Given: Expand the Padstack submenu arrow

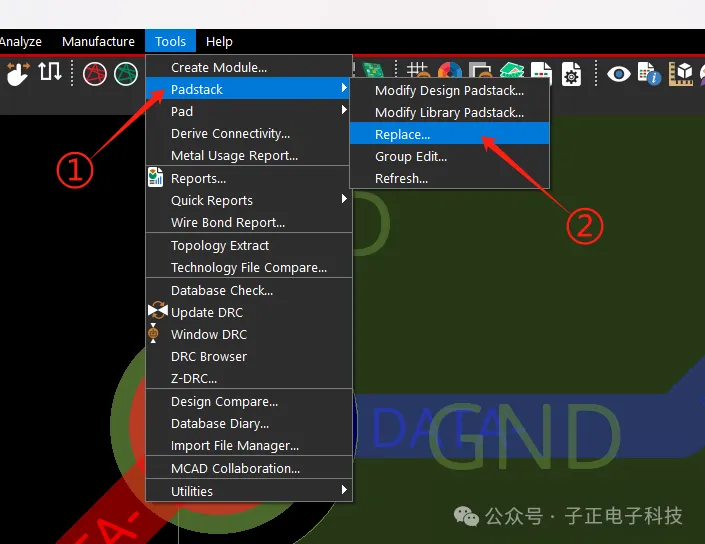Looking at the screenshot, I should 344,88.
